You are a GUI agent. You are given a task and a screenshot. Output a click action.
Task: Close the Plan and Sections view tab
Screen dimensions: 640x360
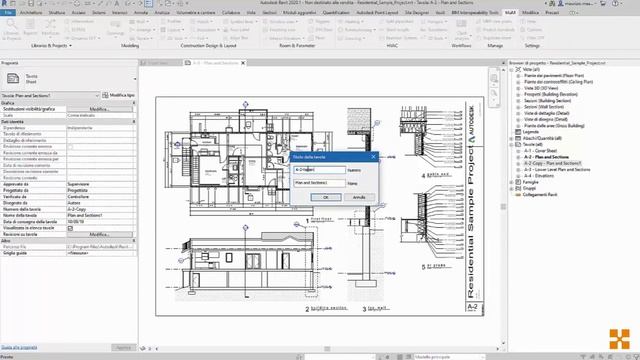pyautogui.click(x=243, y=63)
